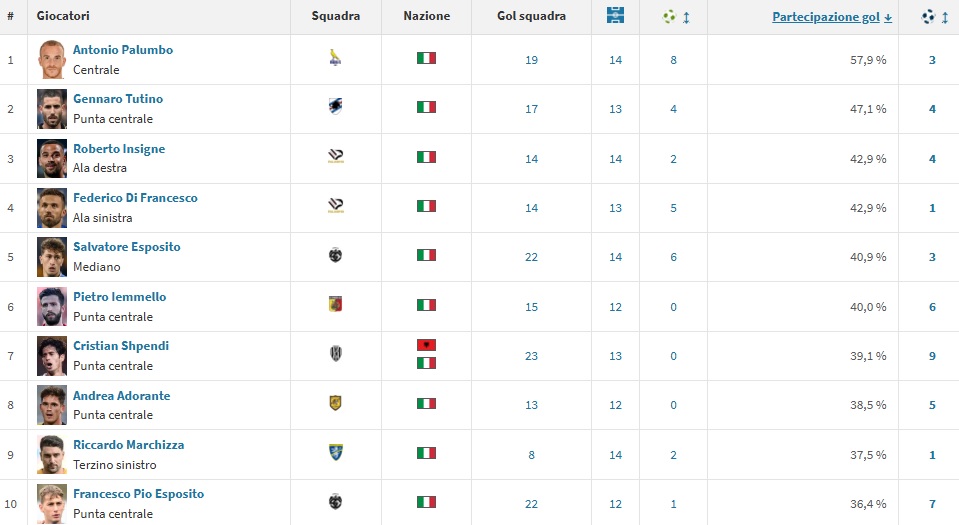This screenshot has height=525, width=959.
Task: Sort table by Partecipazione gol
Action: tap(826, 17)
